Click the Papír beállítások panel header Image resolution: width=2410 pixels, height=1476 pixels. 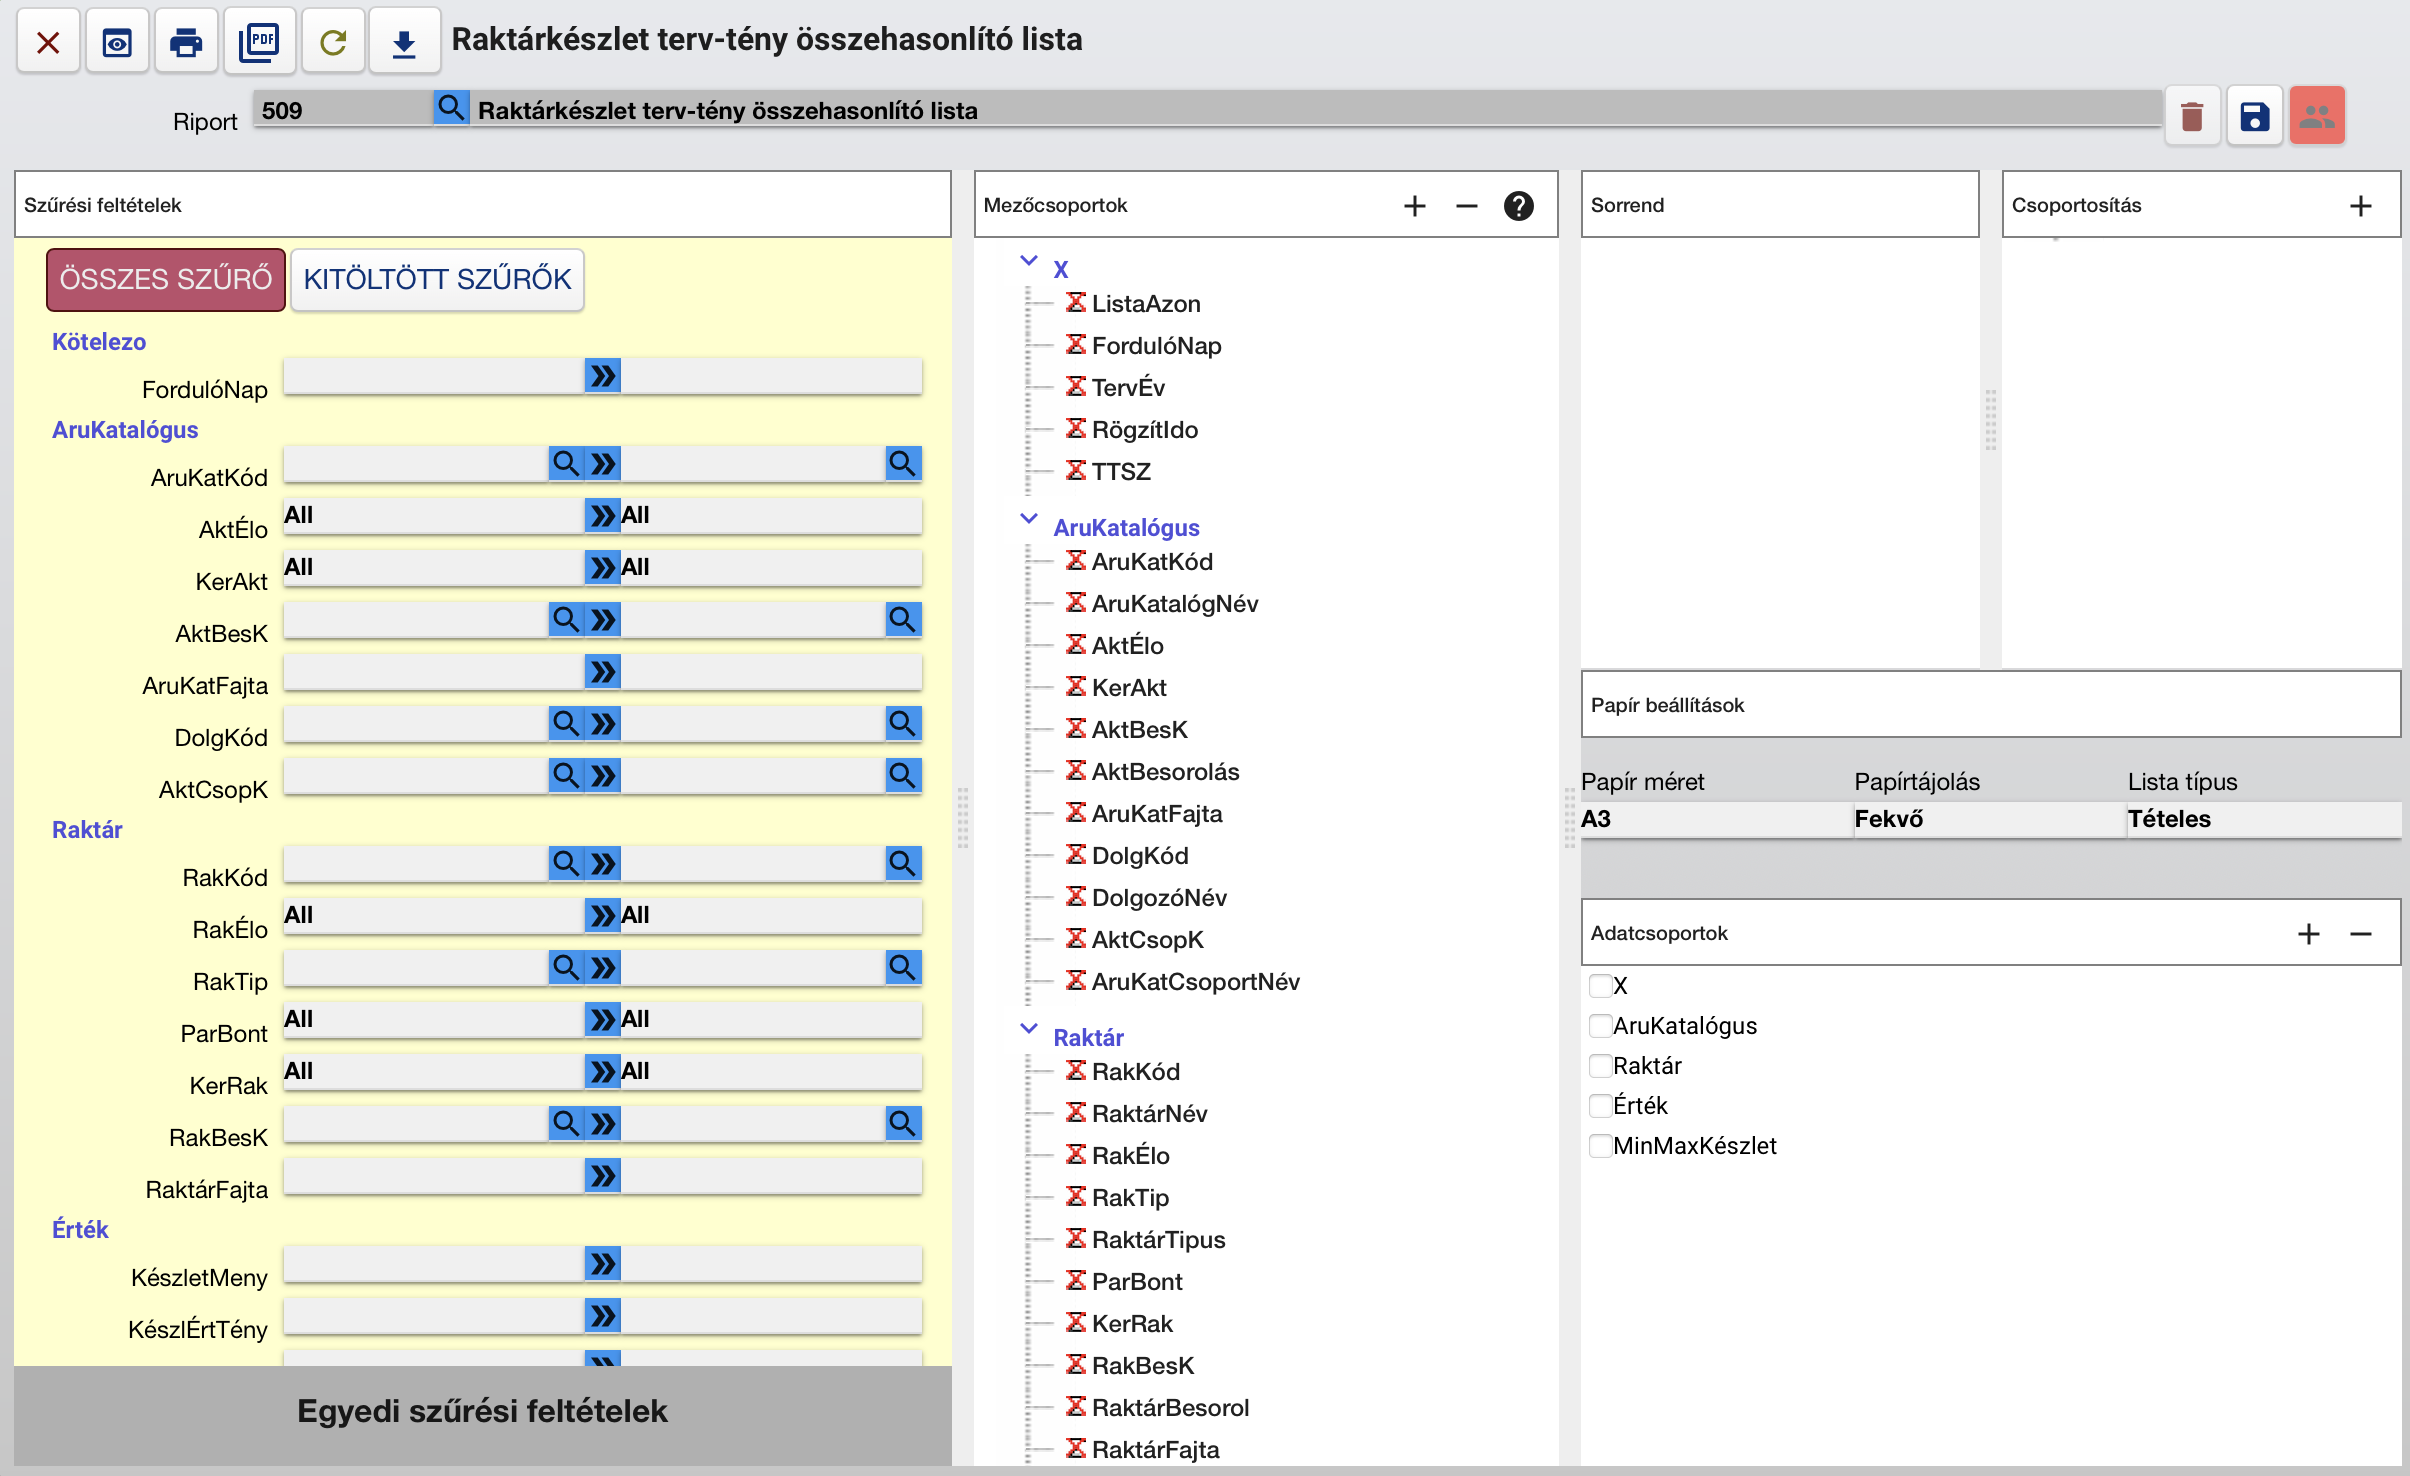tap(1990, 705)
